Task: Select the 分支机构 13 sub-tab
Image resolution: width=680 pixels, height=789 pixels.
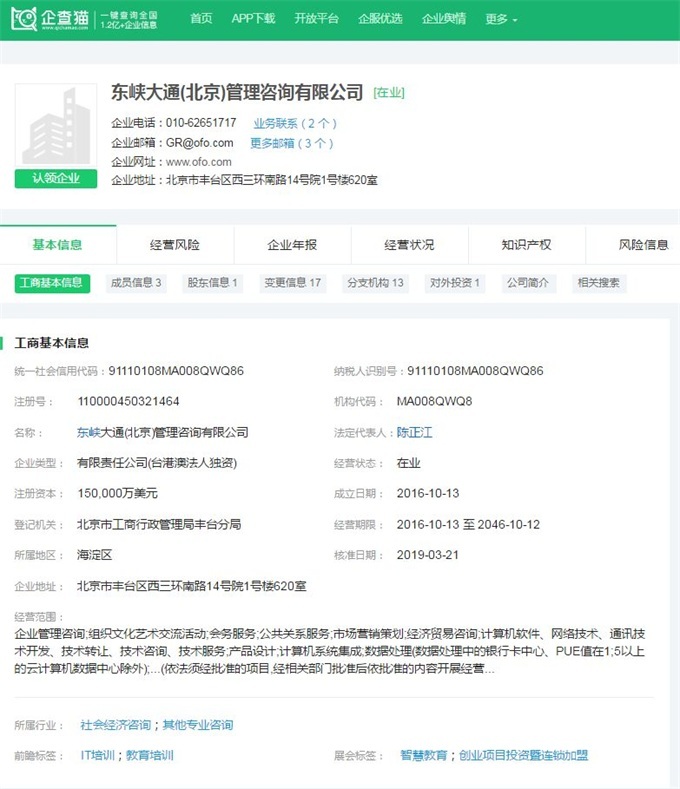Action: click(x=375, y=283)
